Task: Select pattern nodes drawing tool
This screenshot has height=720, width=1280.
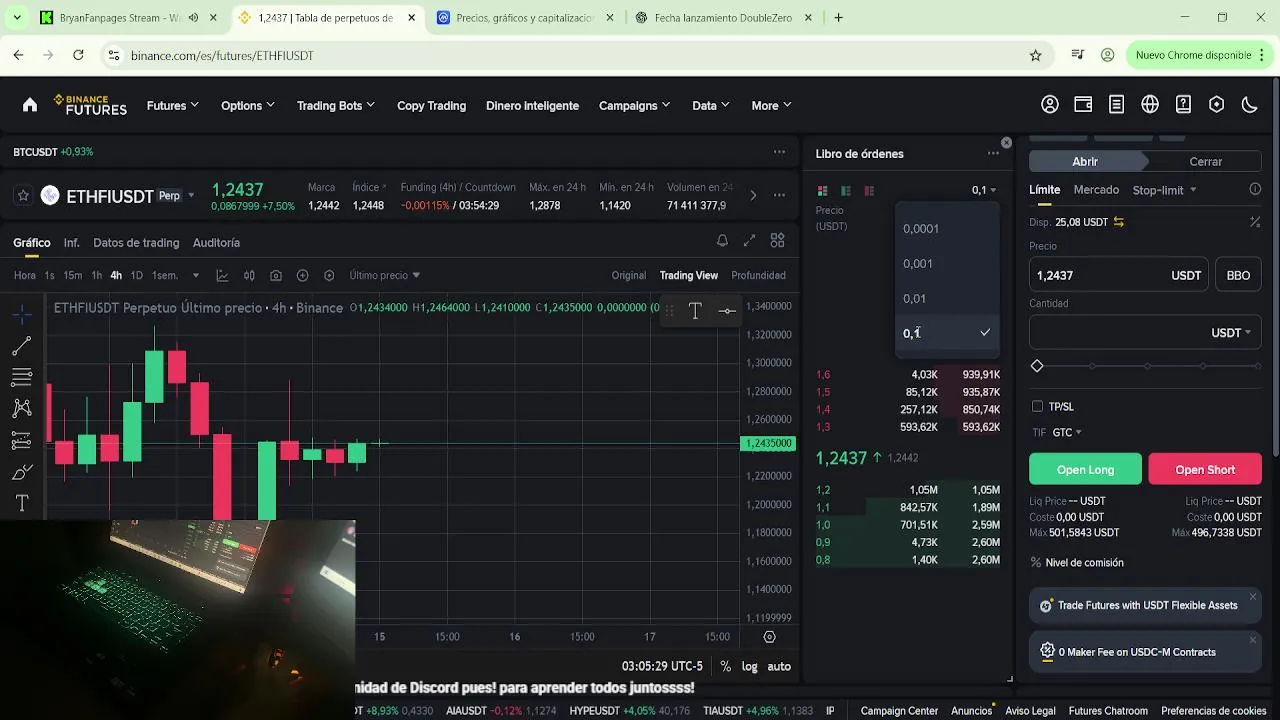Action: [22, 408]
